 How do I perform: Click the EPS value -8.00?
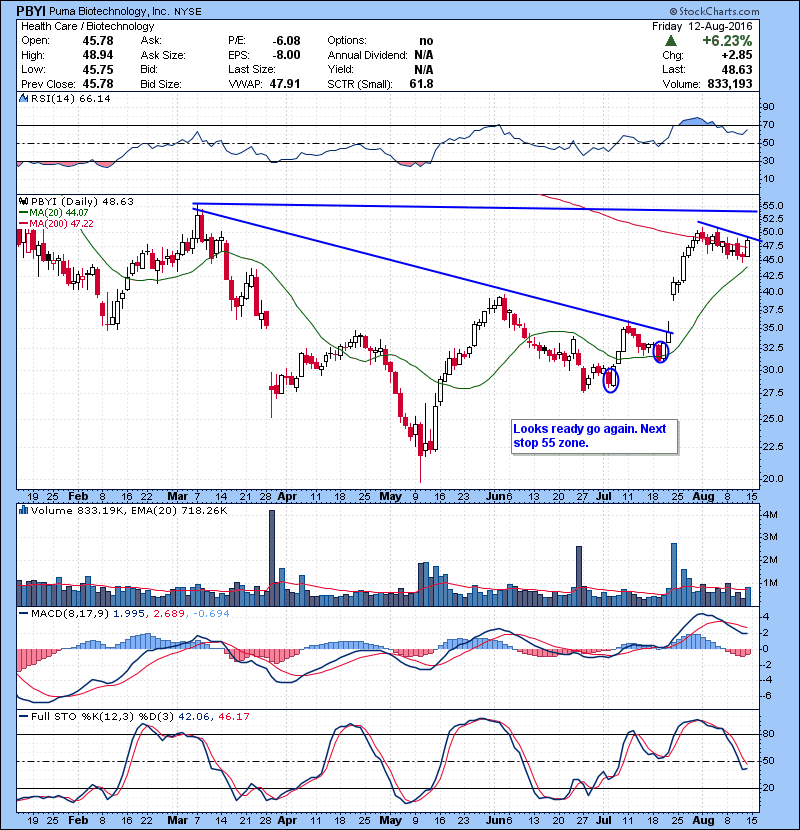(286, 55)
